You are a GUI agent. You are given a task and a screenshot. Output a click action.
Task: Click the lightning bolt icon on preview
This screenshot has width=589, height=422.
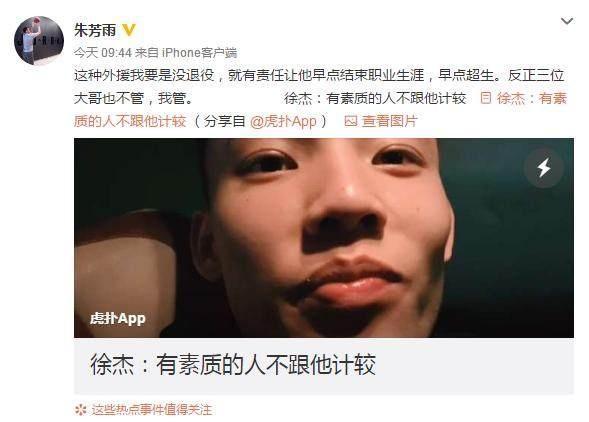tap(544, 168)
